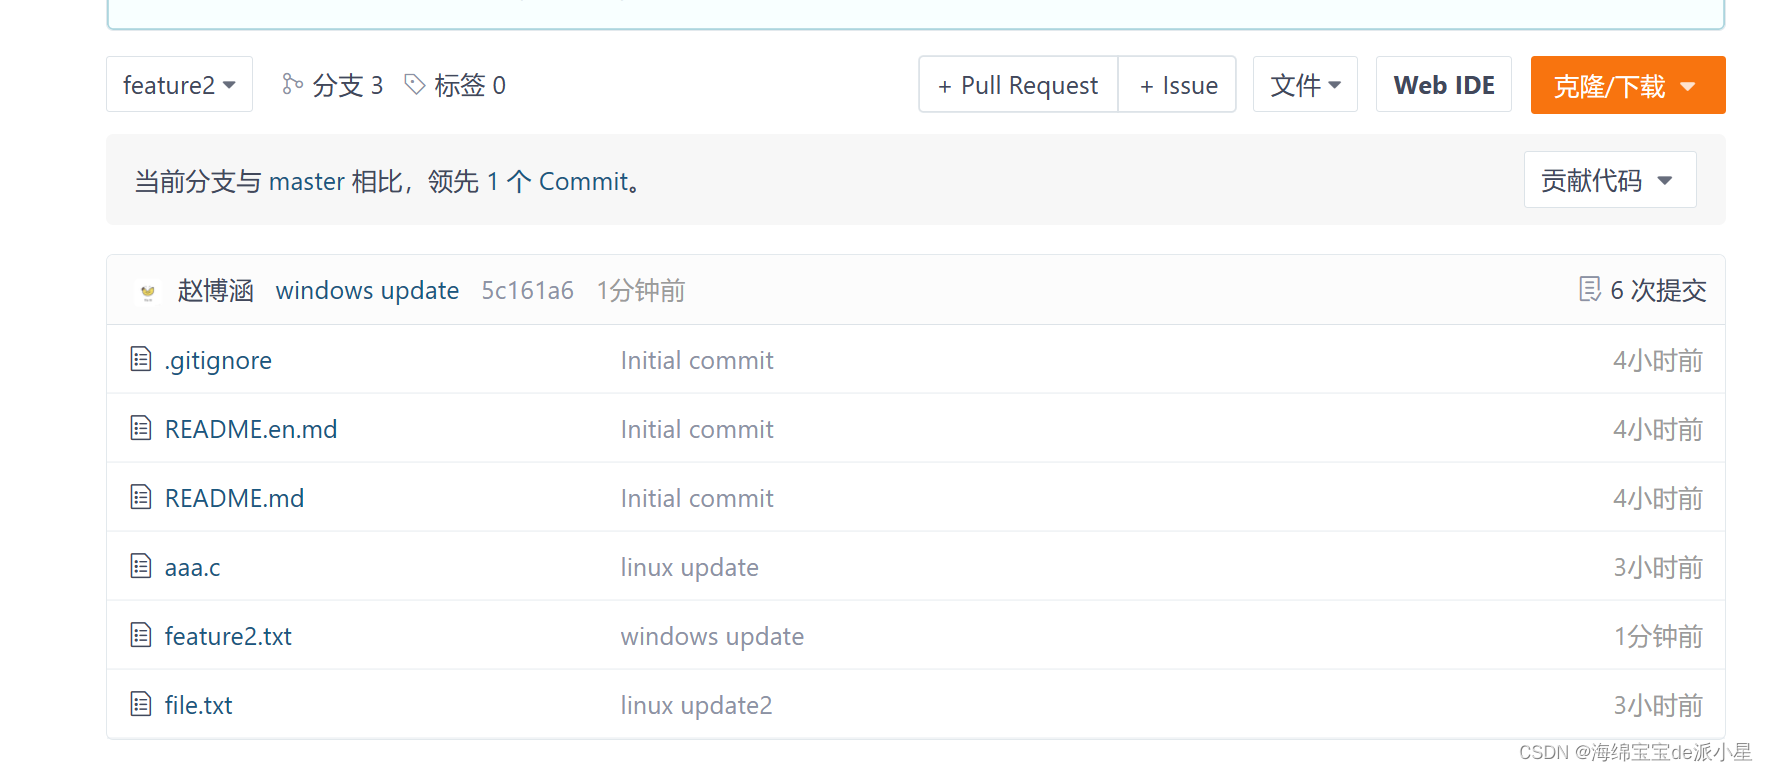Open the README.en.md file

click(x=251, y=430)
